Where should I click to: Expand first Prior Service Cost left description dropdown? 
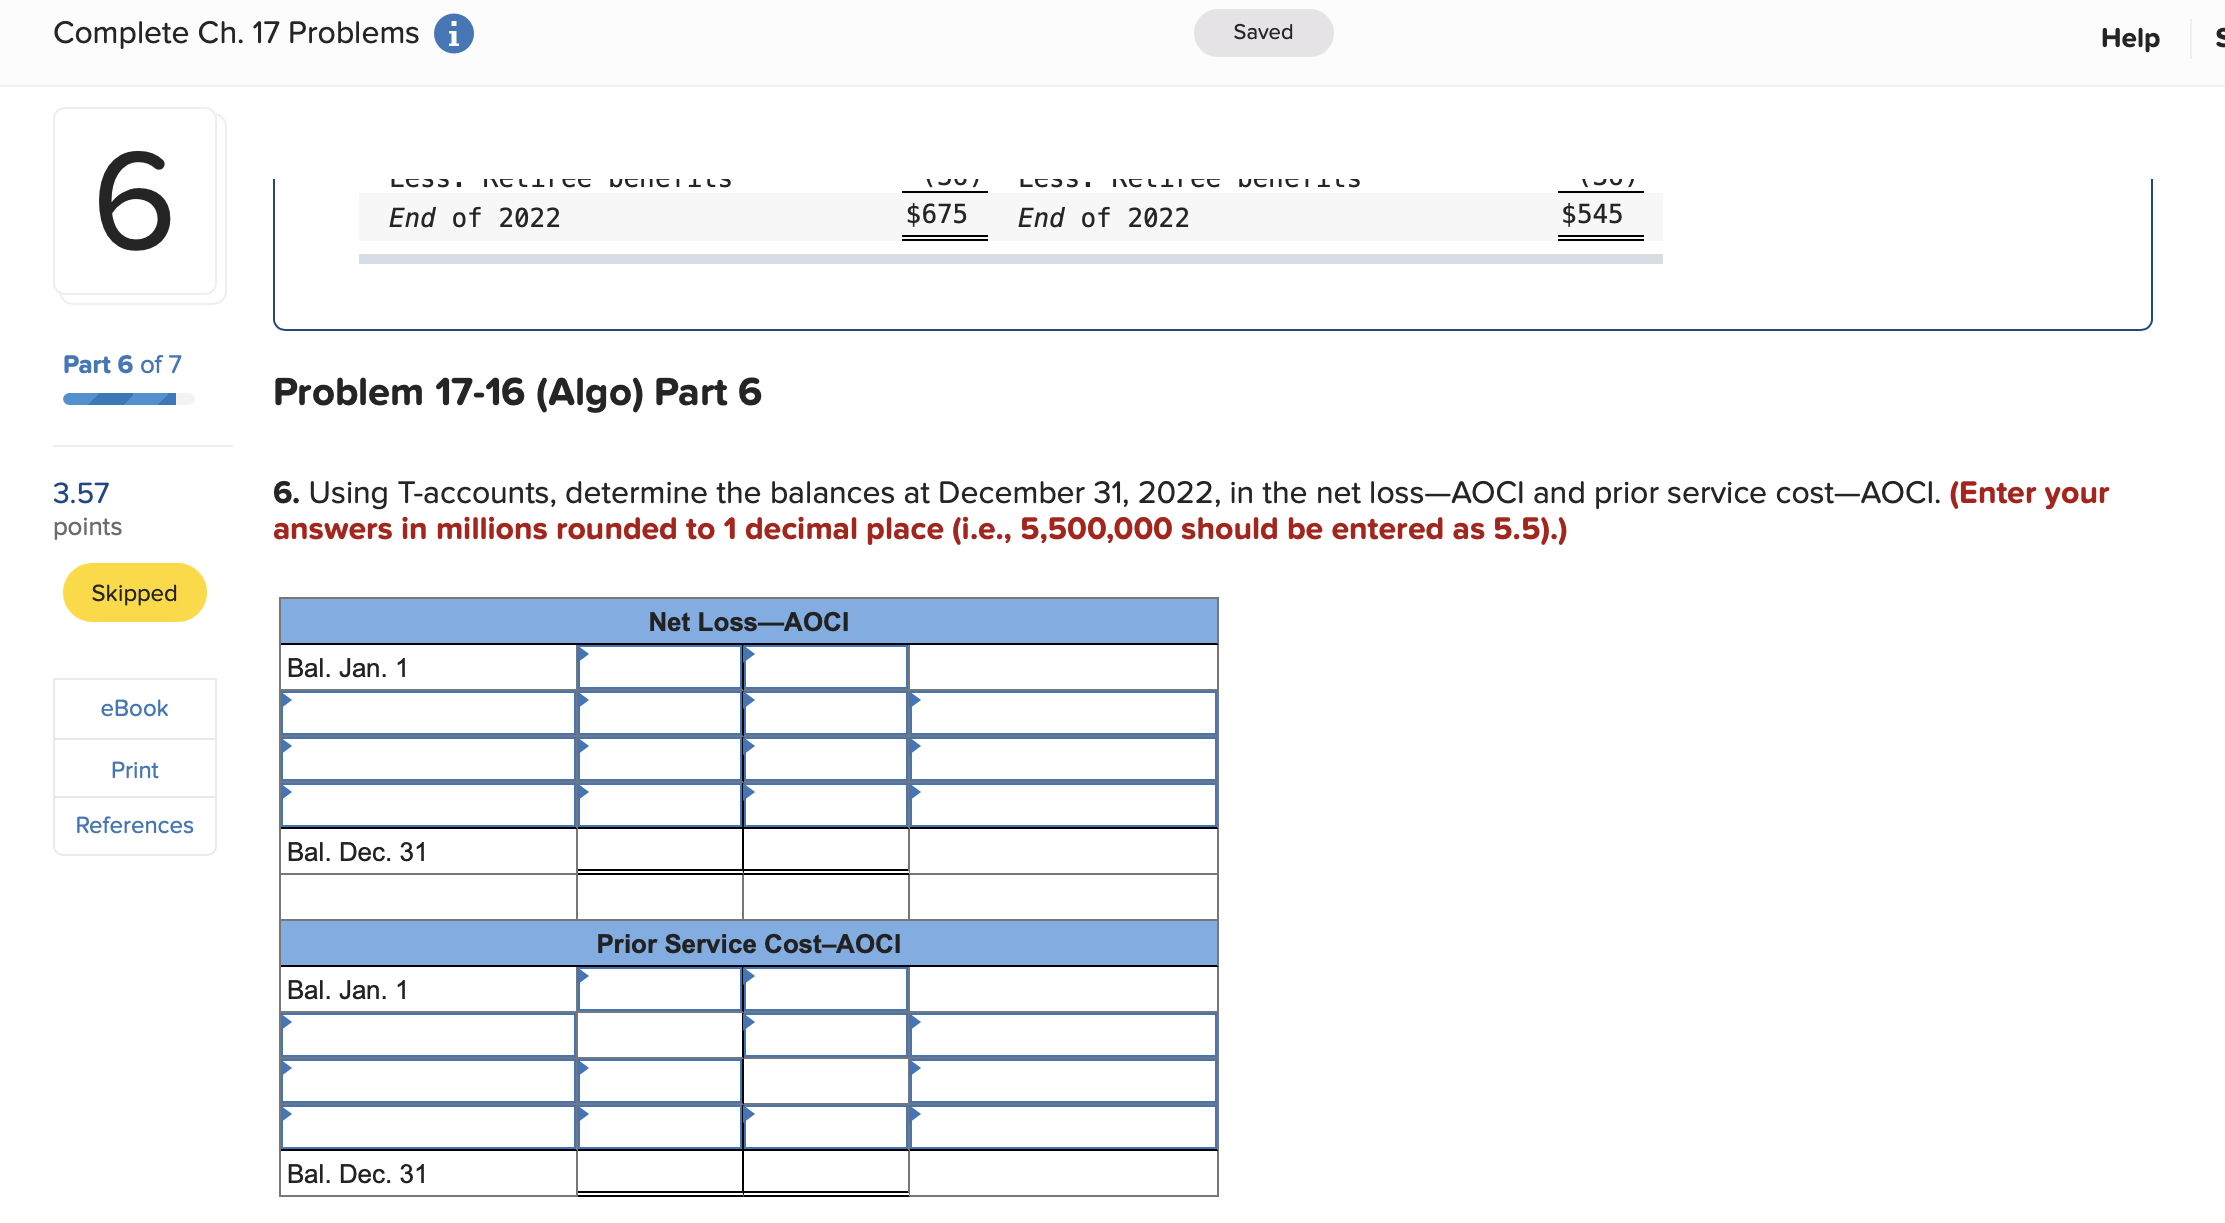[428, 1036]
